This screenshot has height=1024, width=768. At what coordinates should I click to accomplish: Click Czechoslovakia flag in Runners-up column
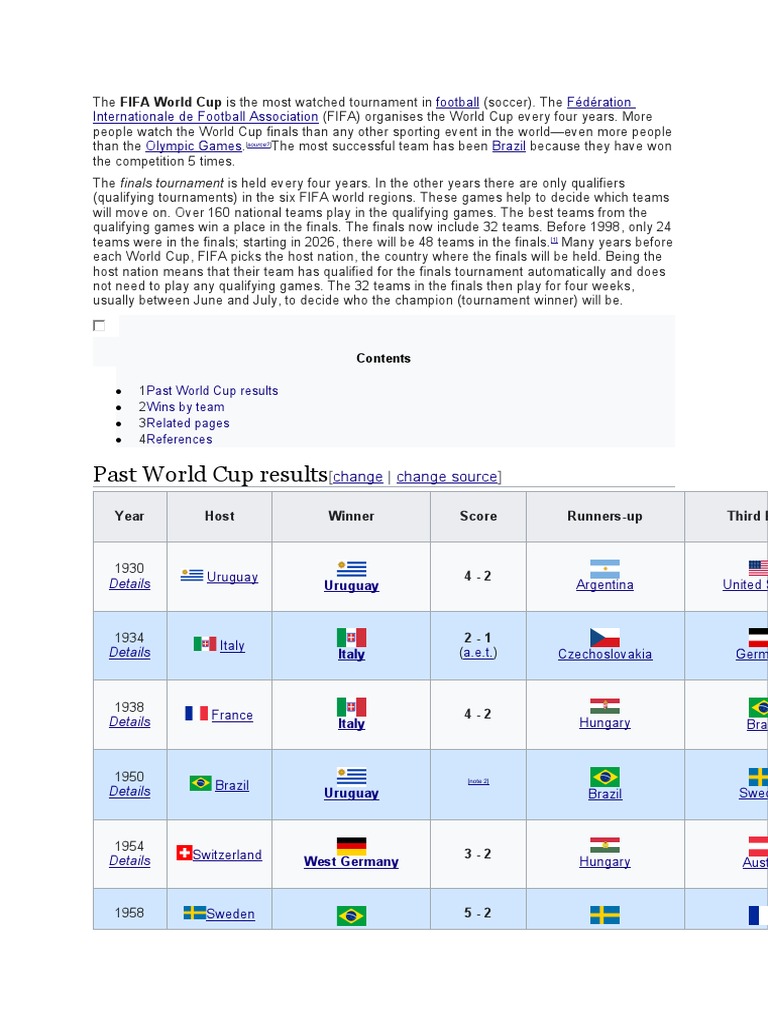605,637
